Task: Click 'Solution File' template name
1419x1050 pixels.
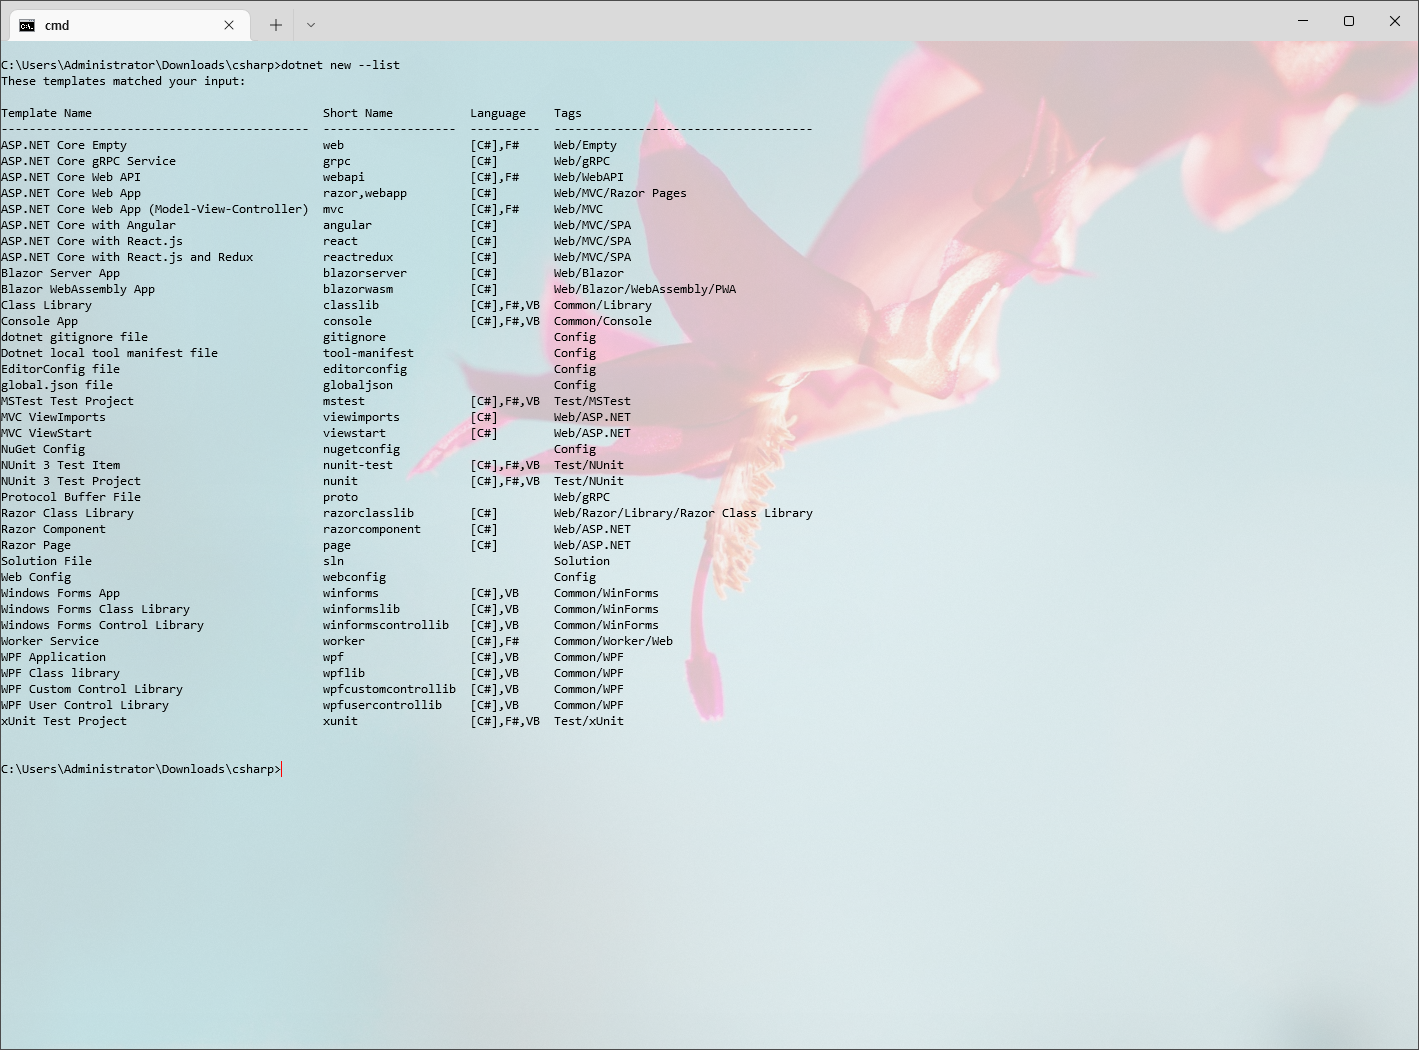Action: [46, 561]
